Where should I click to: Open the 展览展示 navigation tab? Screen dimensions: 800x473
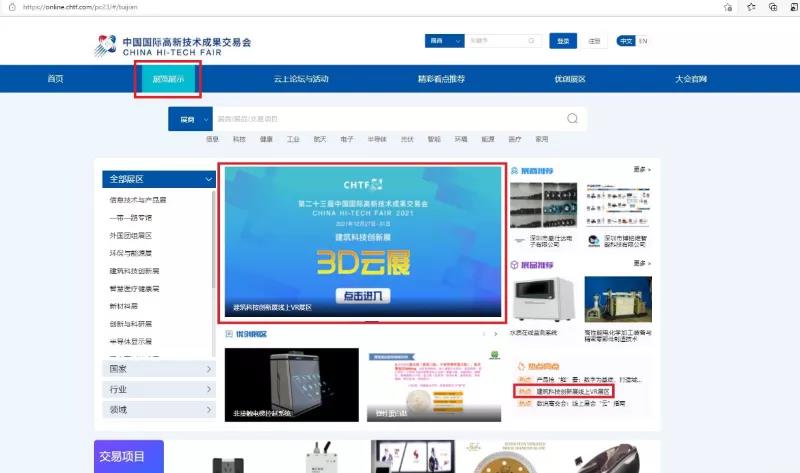click(x=168, y=79)
